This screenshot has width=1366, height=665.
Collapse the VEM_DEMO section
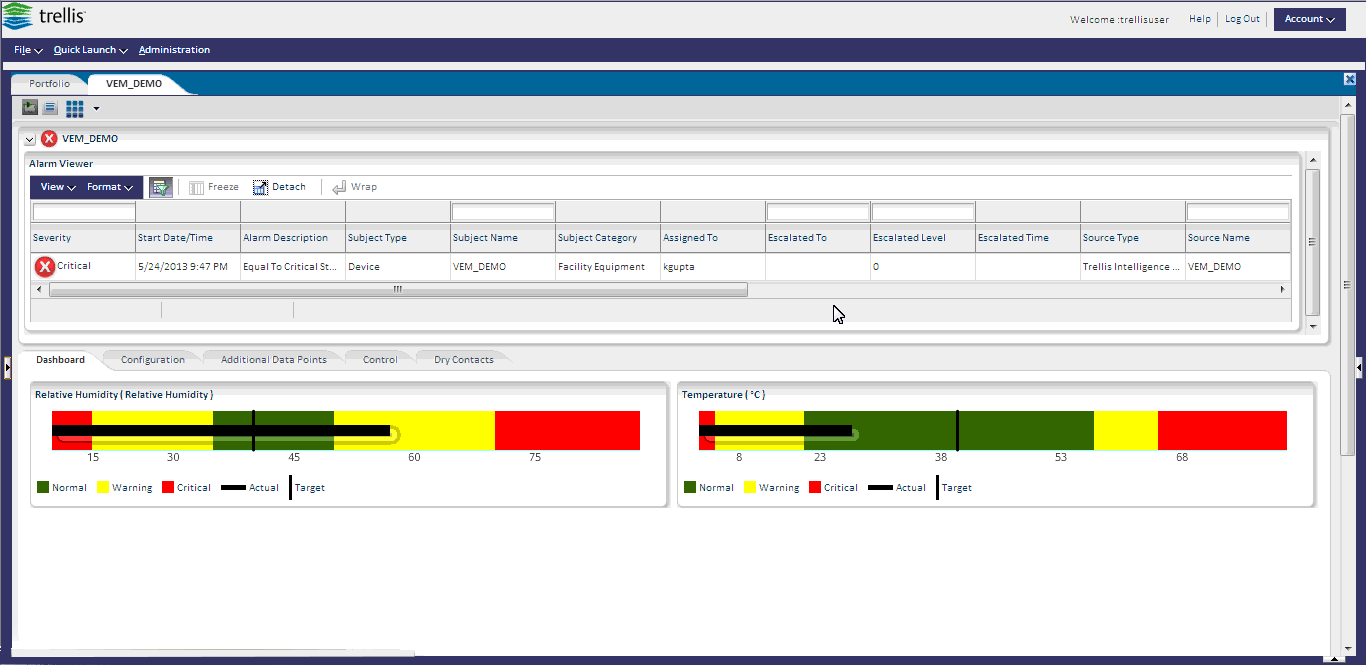point(30,140)
